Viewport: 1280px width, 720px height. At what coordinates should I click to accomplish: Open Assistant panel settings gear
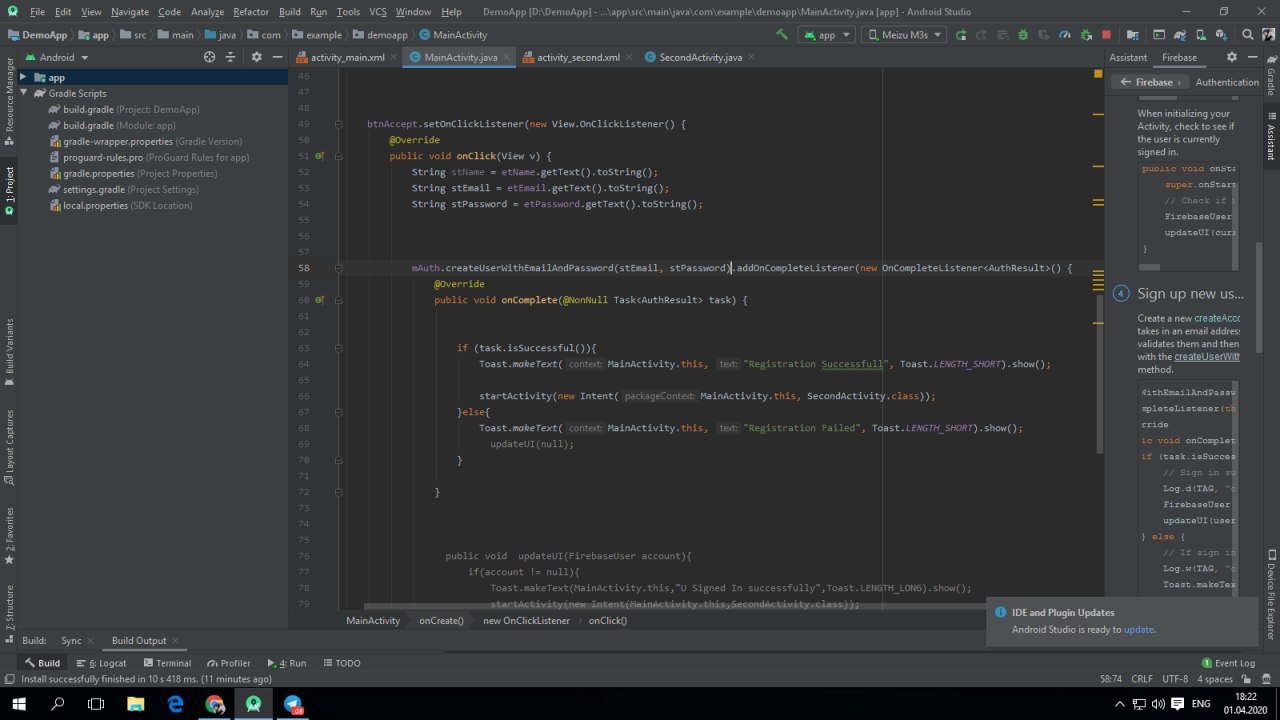tap(1231, 57)
